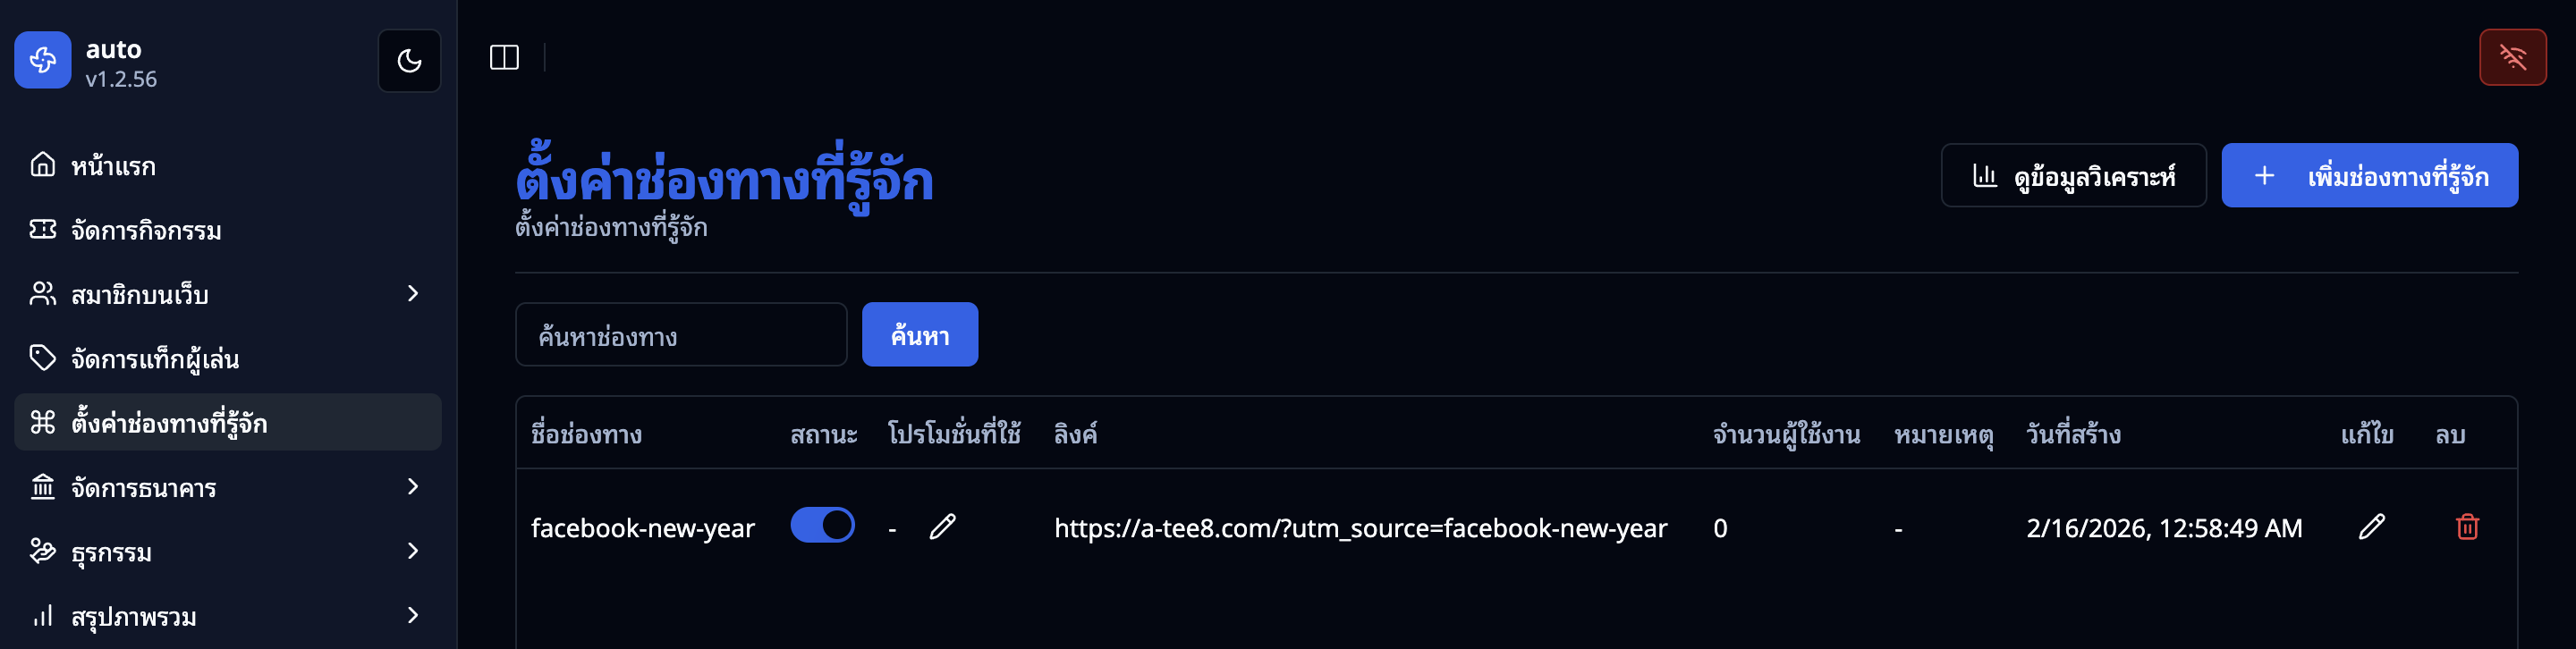The image size is (2576, 649).
Task: Click the เพิ่มช่องทางที่รู้จัก button
Action: pyautogui.click(x=2369, y=175)
